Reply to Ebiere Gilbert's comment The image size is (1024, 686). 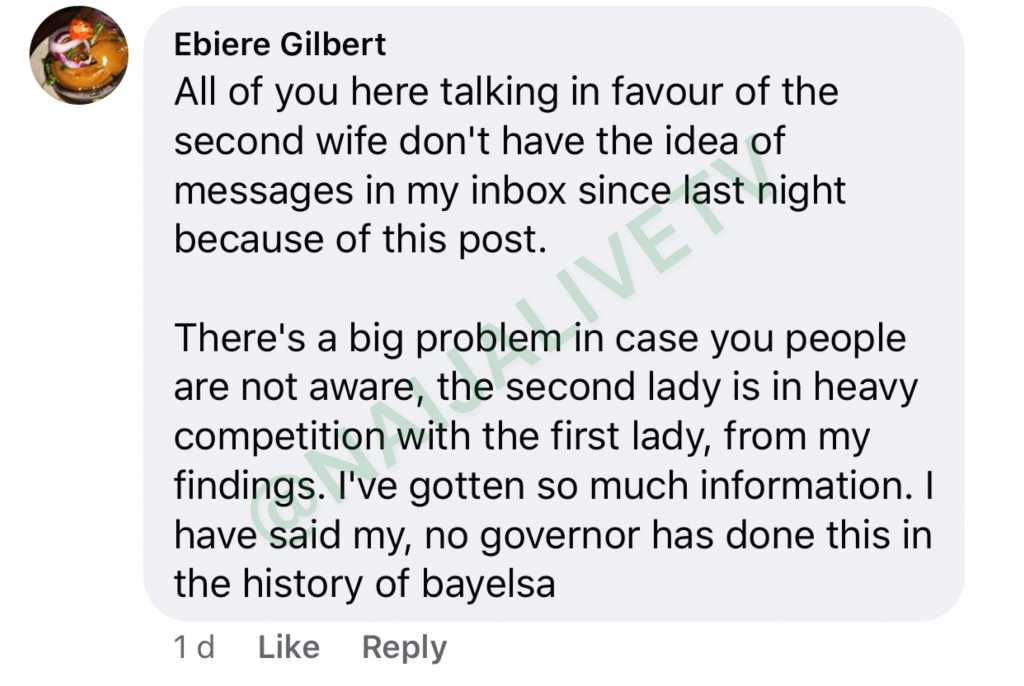click(404, 648)
